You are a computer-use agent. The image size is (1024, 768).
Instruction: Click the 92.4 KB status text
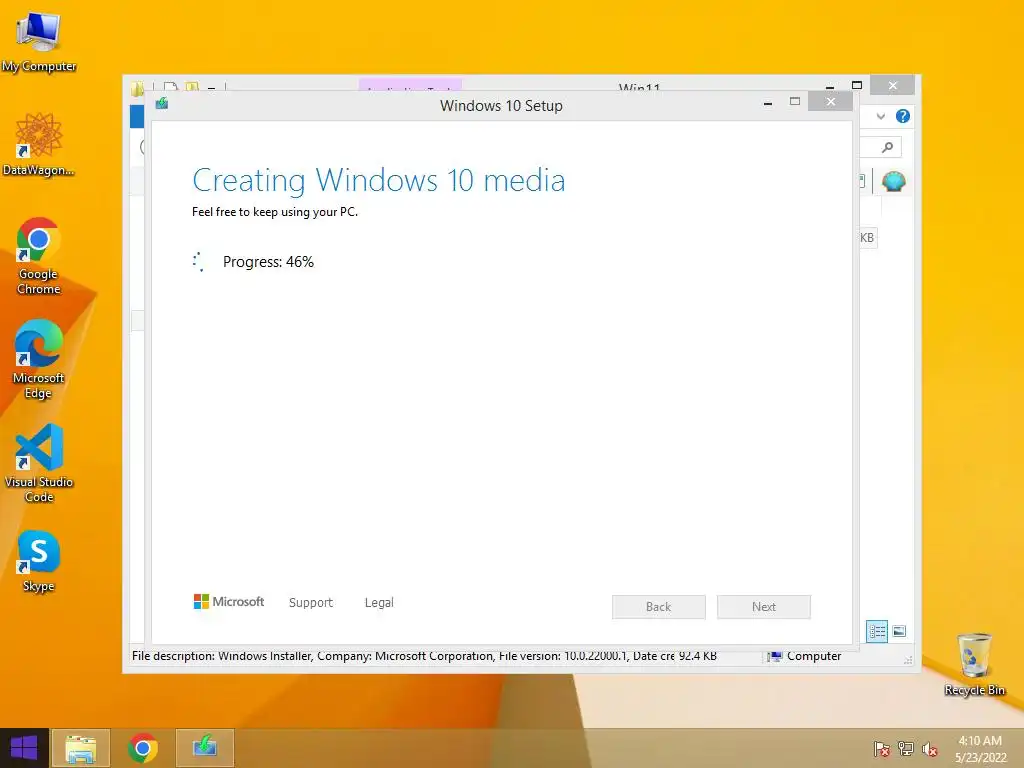pos(697,656)
